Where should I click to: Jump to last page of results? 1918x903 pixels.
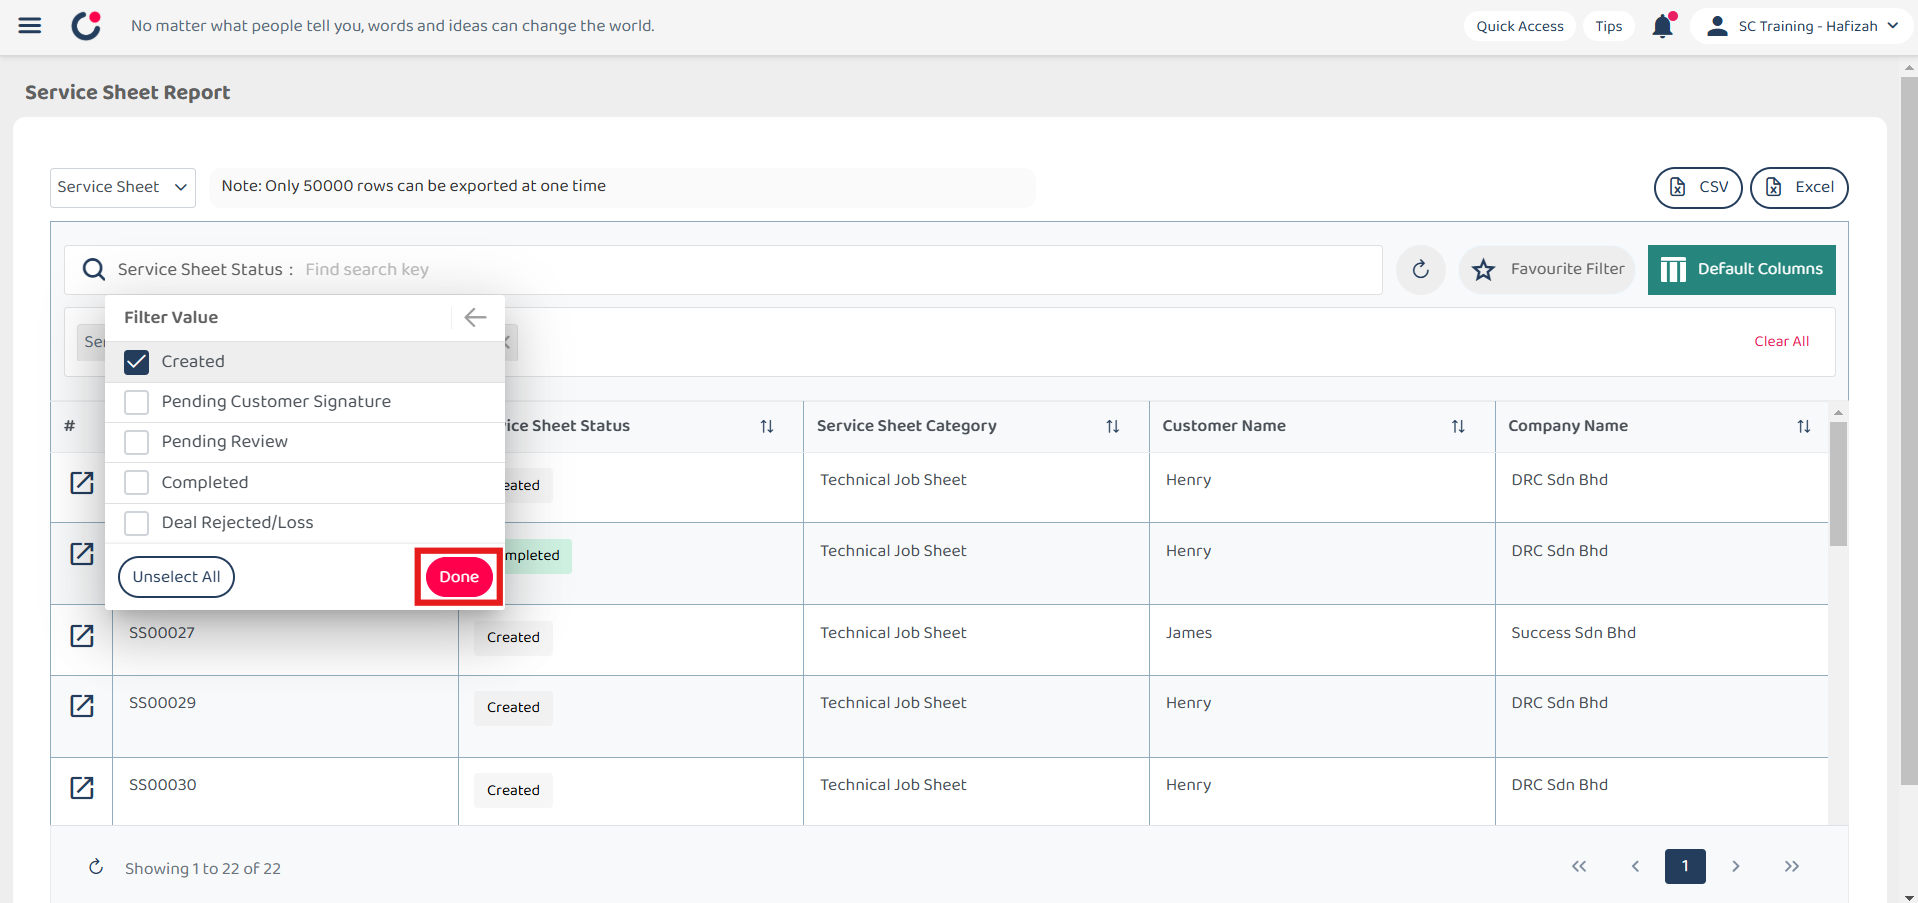1792,866
